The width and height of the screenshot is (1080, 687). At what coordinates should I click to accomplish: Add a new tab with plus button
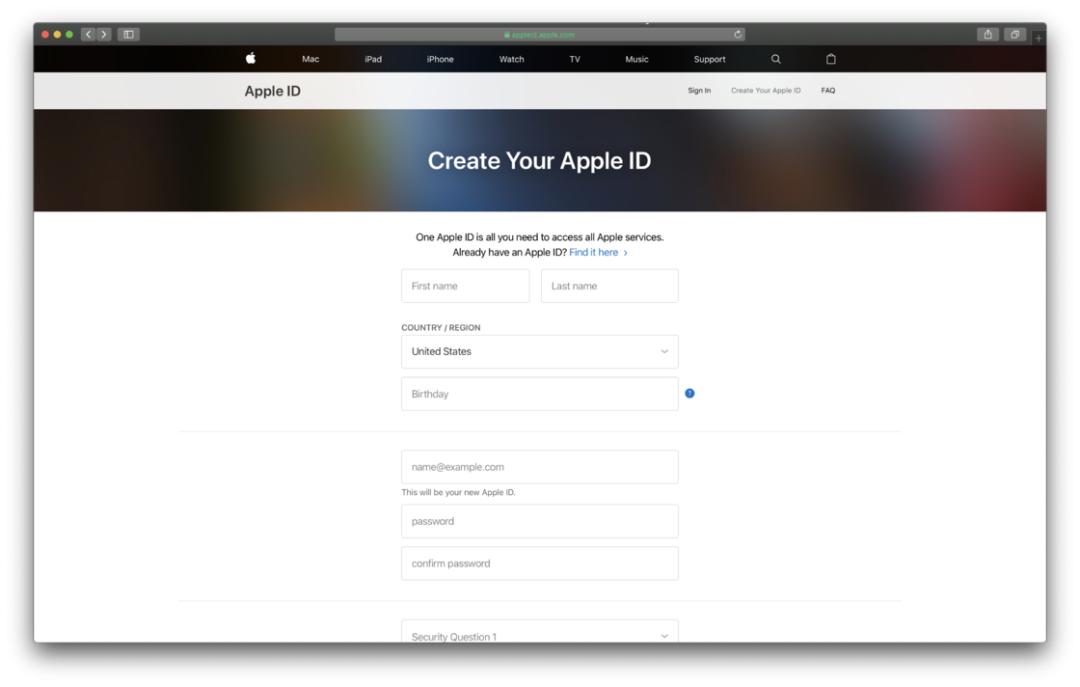pos(1038,38)
